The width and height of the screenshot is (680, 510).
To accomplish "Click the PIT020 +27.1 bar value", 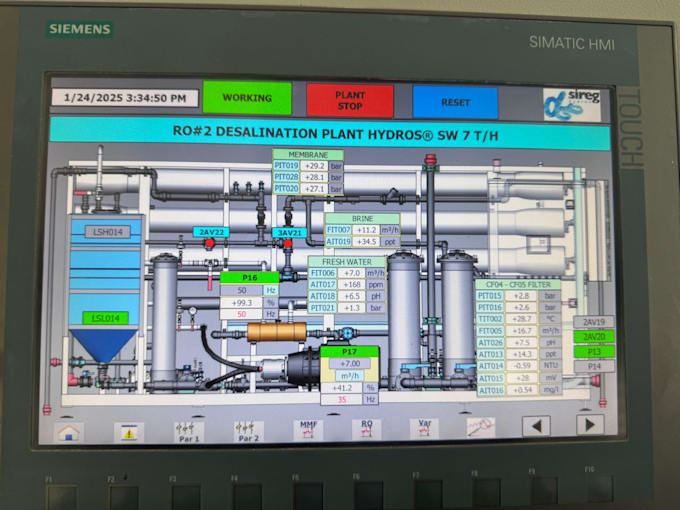I will click(x=315, y=189).
